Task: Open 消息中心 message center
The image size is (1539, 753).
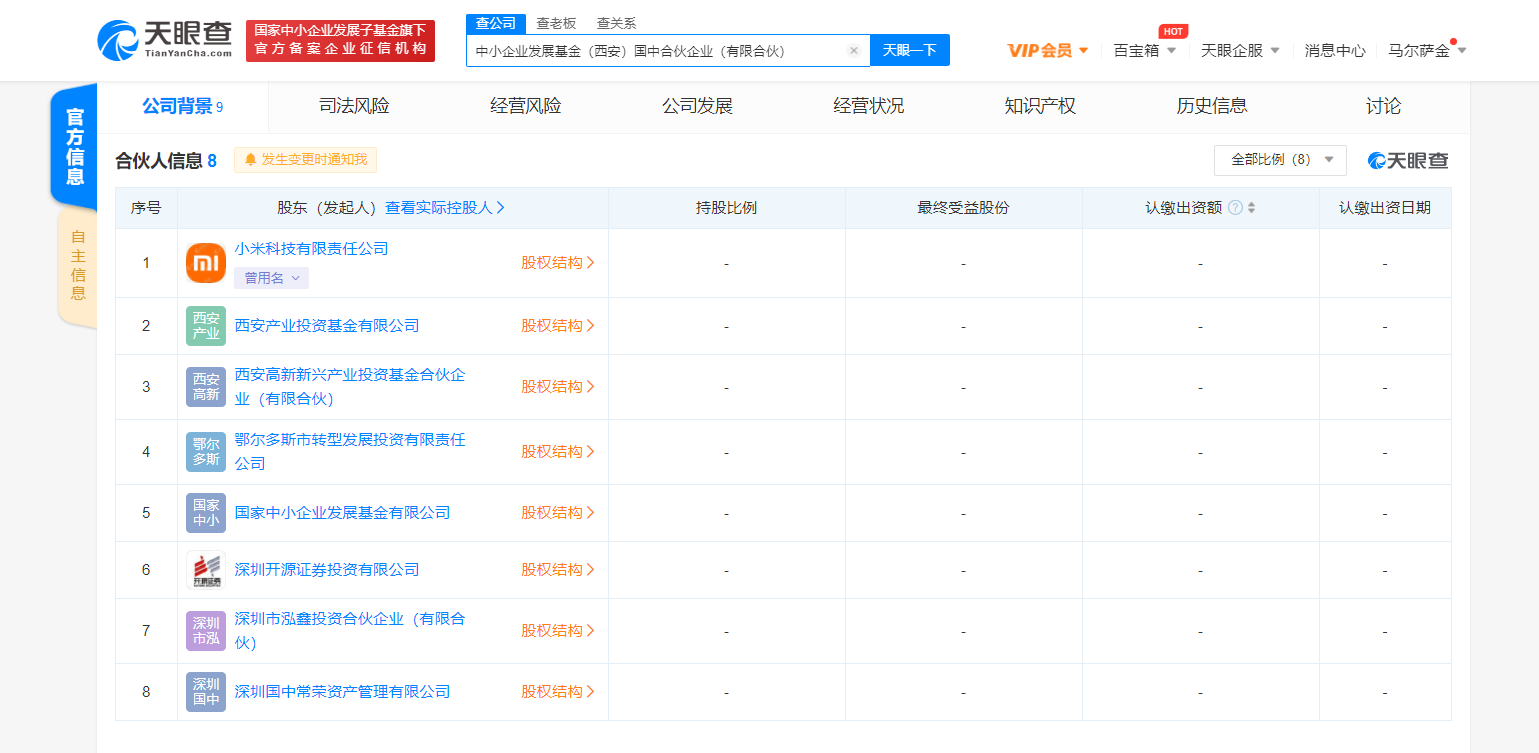Action: click(1335, 50)
